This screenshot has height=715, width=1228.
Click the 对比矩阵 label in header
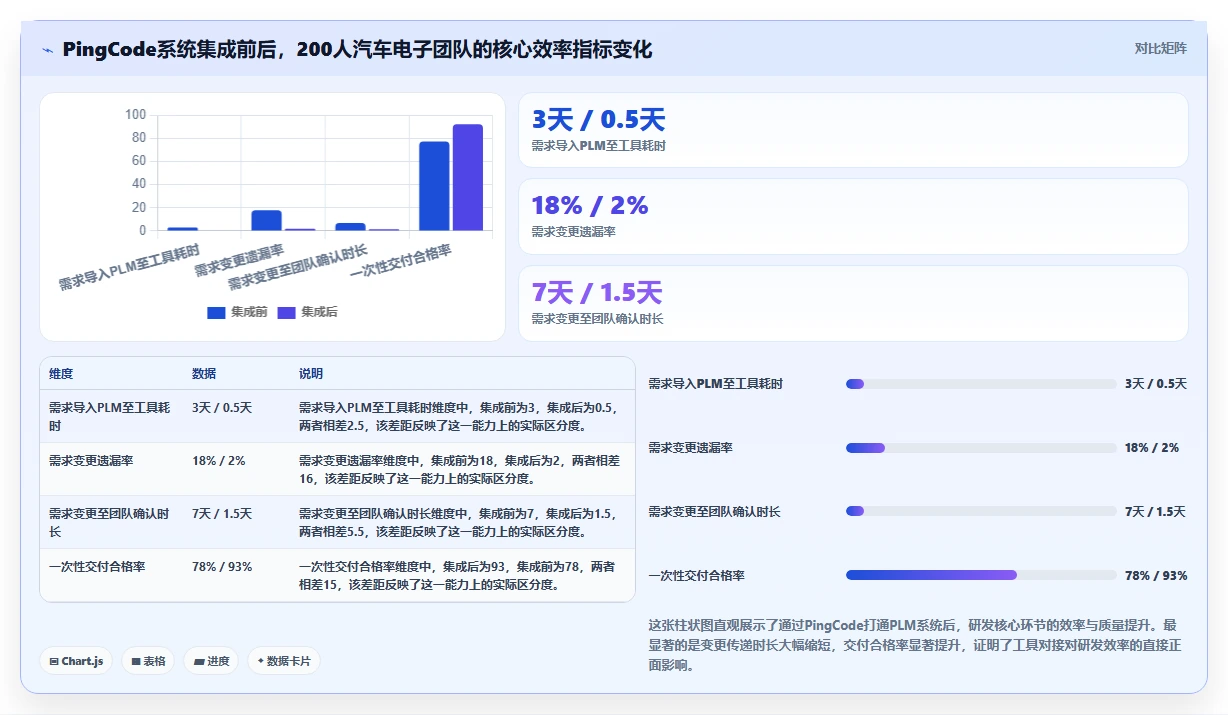click(x=1160, y=48)
